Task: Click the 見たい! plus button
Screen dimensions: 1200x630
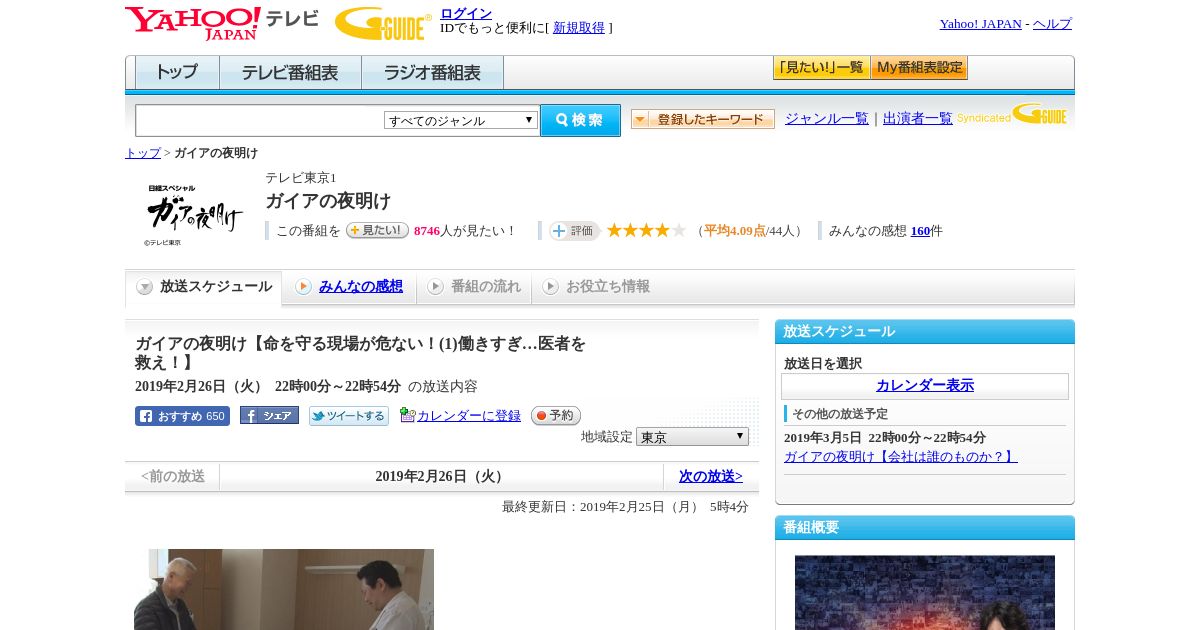Action: [377, 230]
